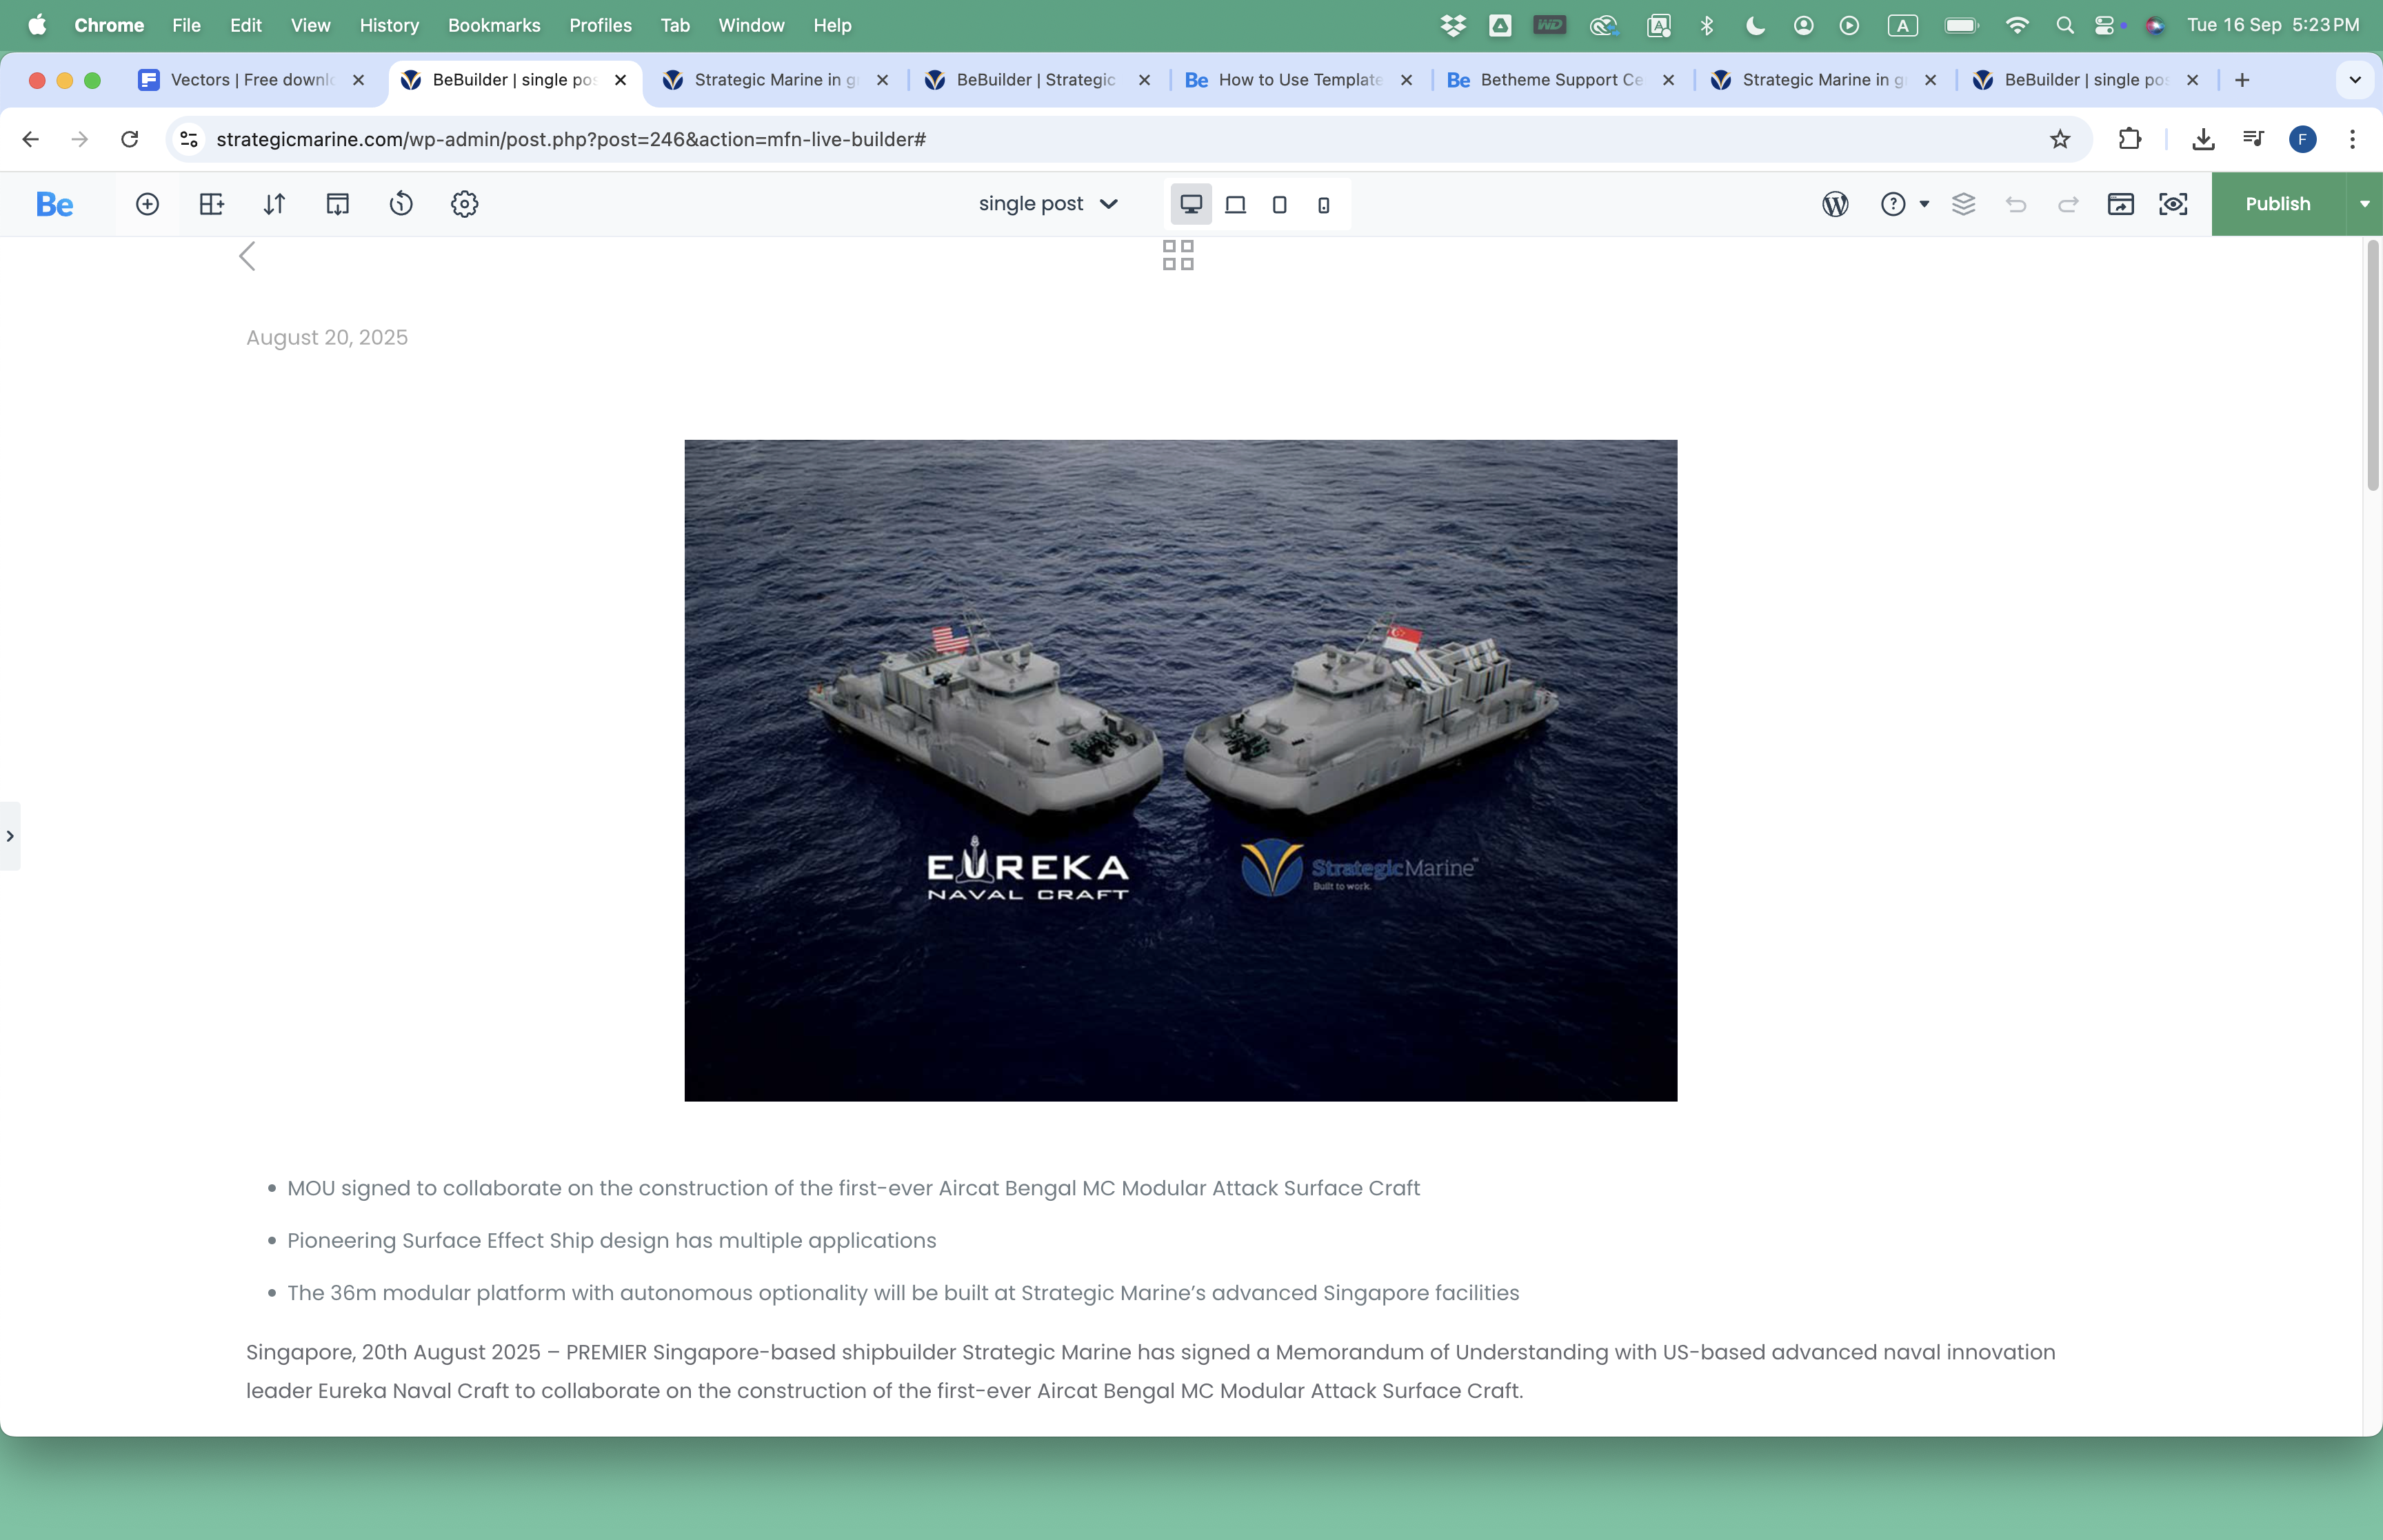2383x1540 pixels.
Task: Open the Profiles menu
Action: pyautogui.click(x=600, y=25)
